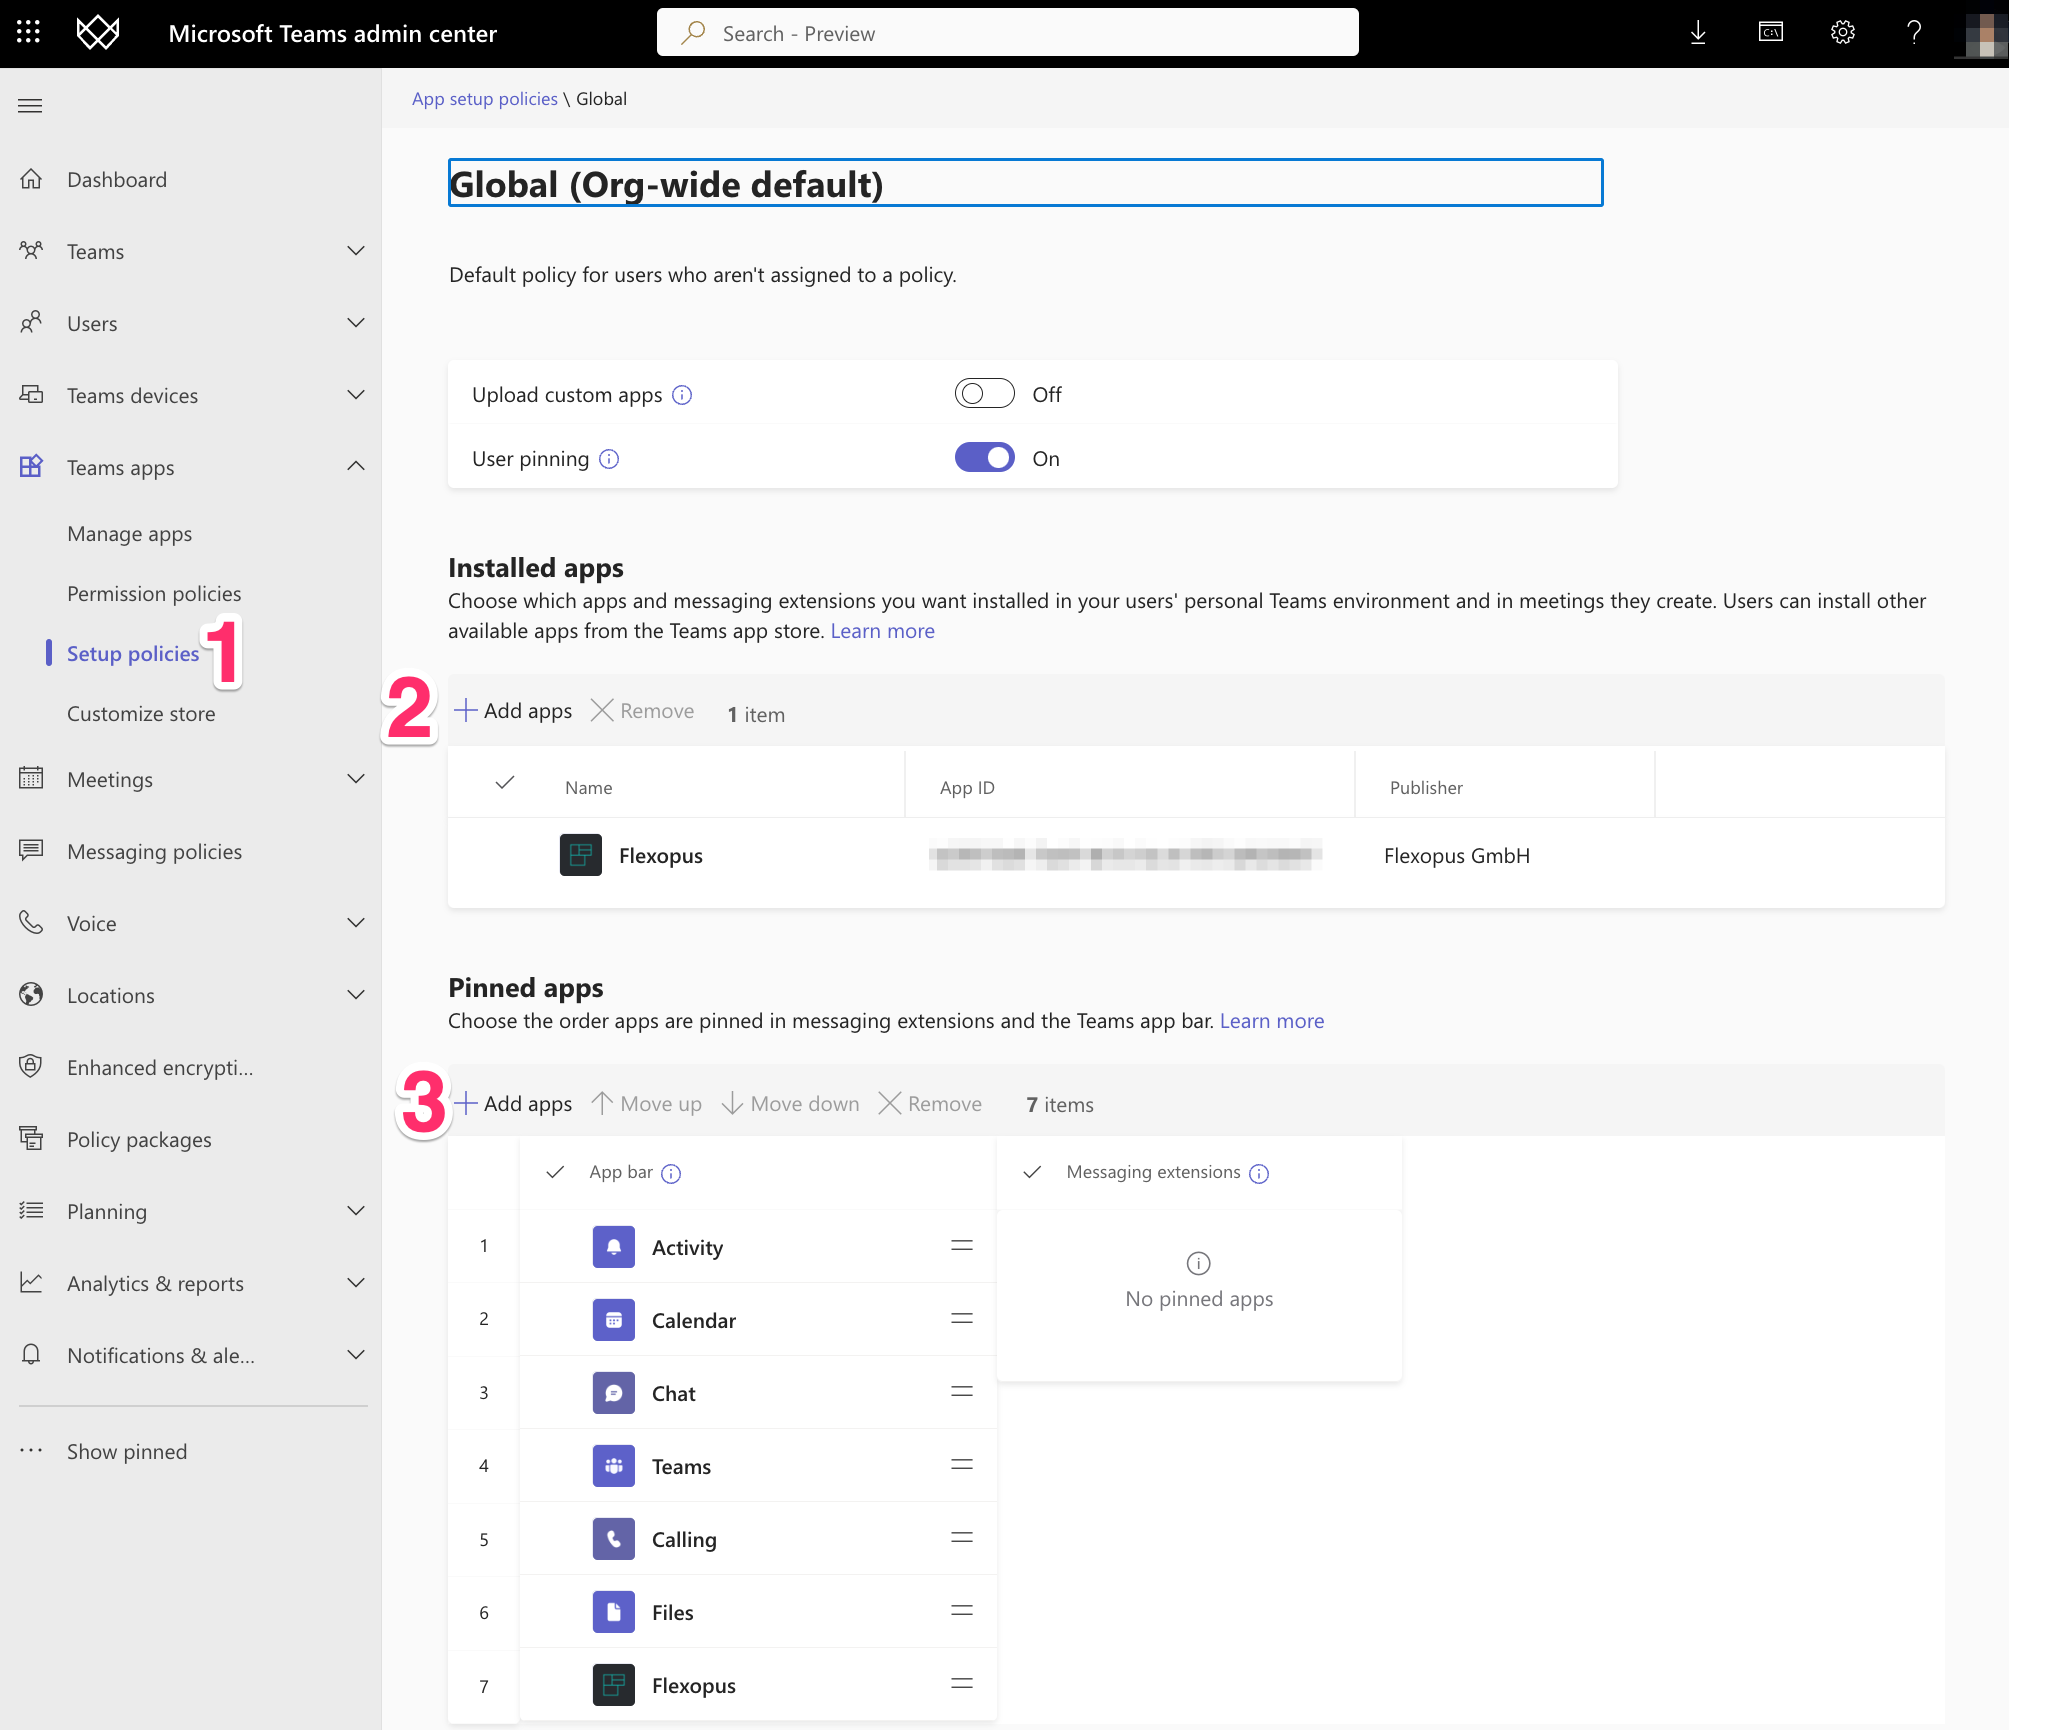Screen dimensions: 2050x1730
Task: Open the app launcher waffle icon
Action: pyautogui.click(x=29, y=33)
